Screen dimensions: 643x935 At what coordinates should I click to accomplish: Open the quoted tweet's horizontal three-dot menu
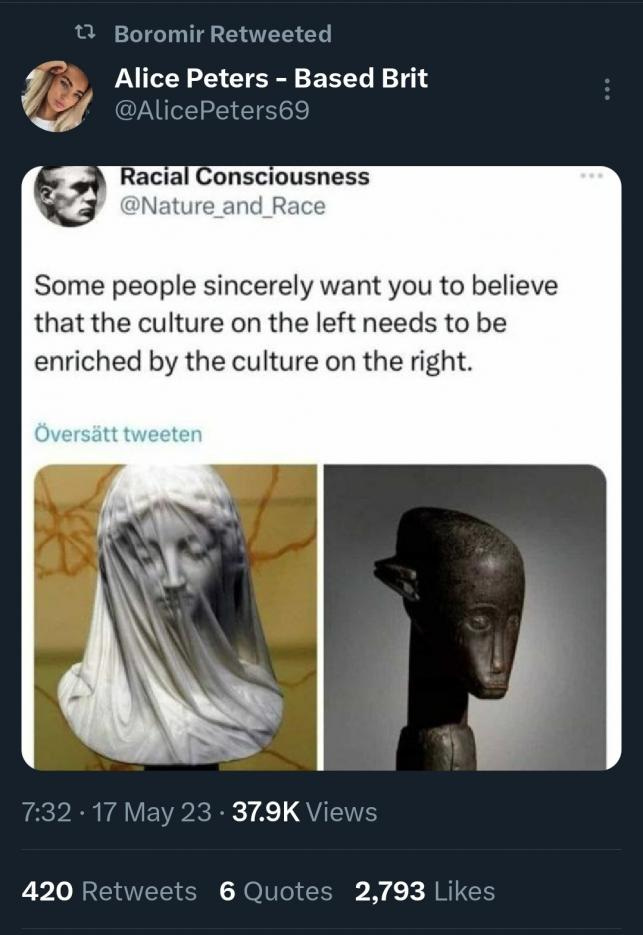pos(592,176)
